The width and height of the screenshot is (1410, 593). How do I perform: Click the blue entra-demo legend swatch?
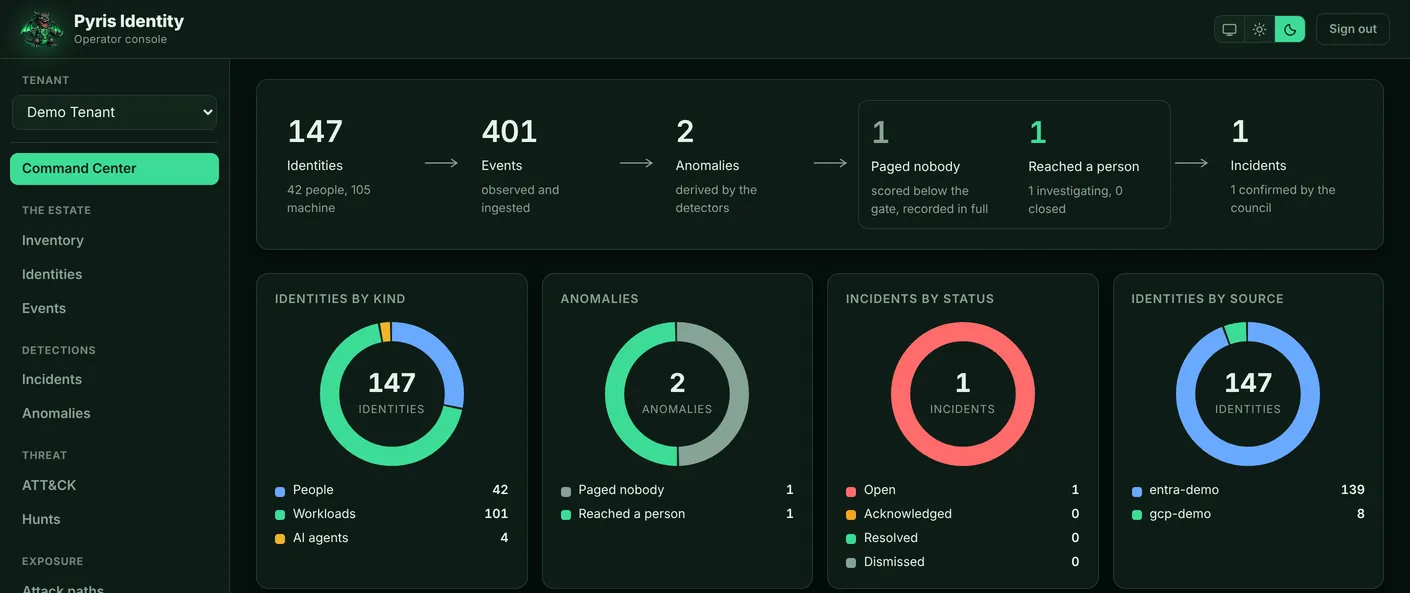pyautogui.click(x=1137, y=491)
